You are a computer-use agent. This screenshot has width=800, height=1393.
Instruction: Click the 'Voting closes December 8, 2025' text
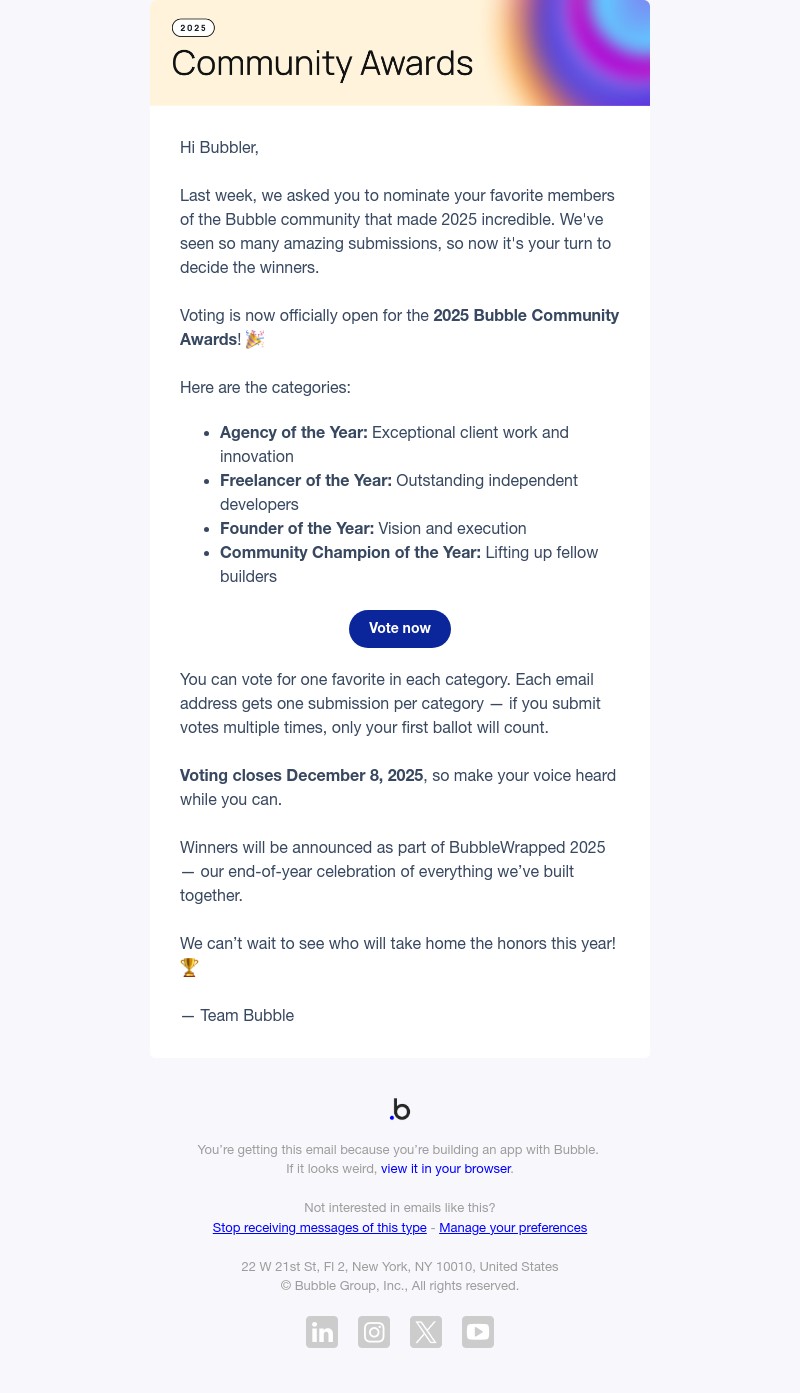[x=301, y=775]
